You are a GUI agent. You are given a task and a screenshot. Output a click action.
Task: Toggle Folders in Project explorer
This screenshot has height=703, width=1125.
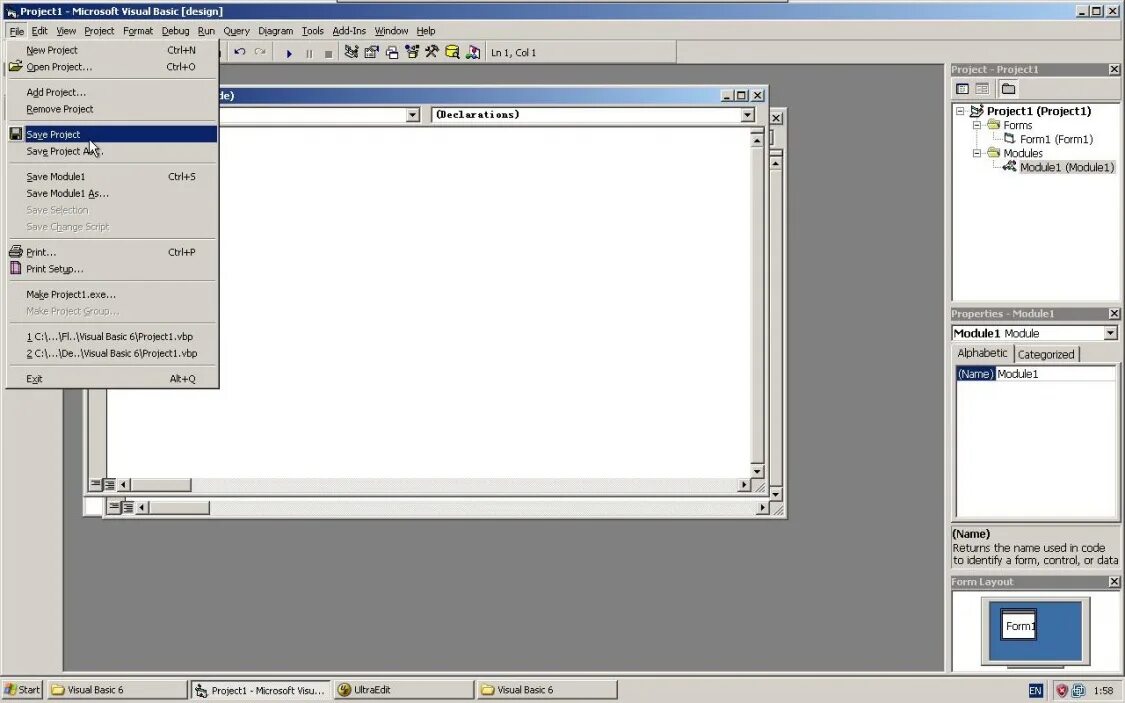pyautogui.click(x=1008, y=89)
